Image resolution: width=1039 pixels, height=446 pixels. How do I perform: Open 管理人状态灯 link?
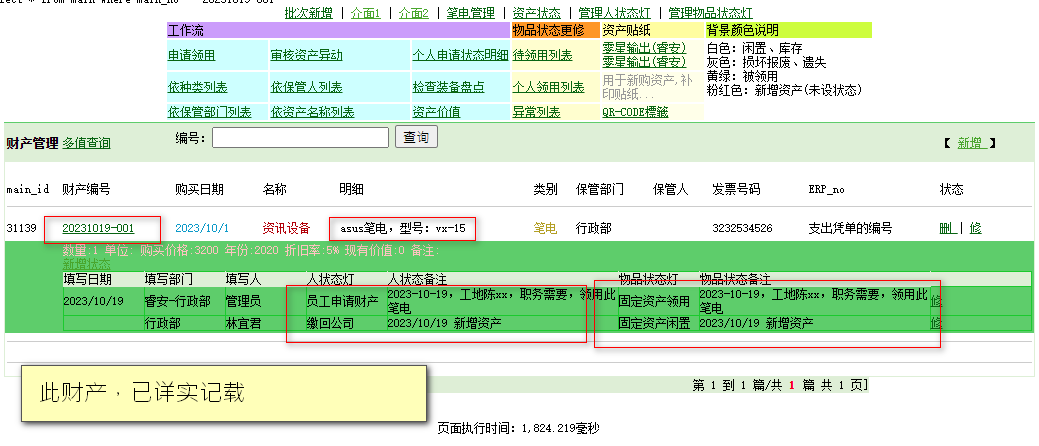[614, 13]
